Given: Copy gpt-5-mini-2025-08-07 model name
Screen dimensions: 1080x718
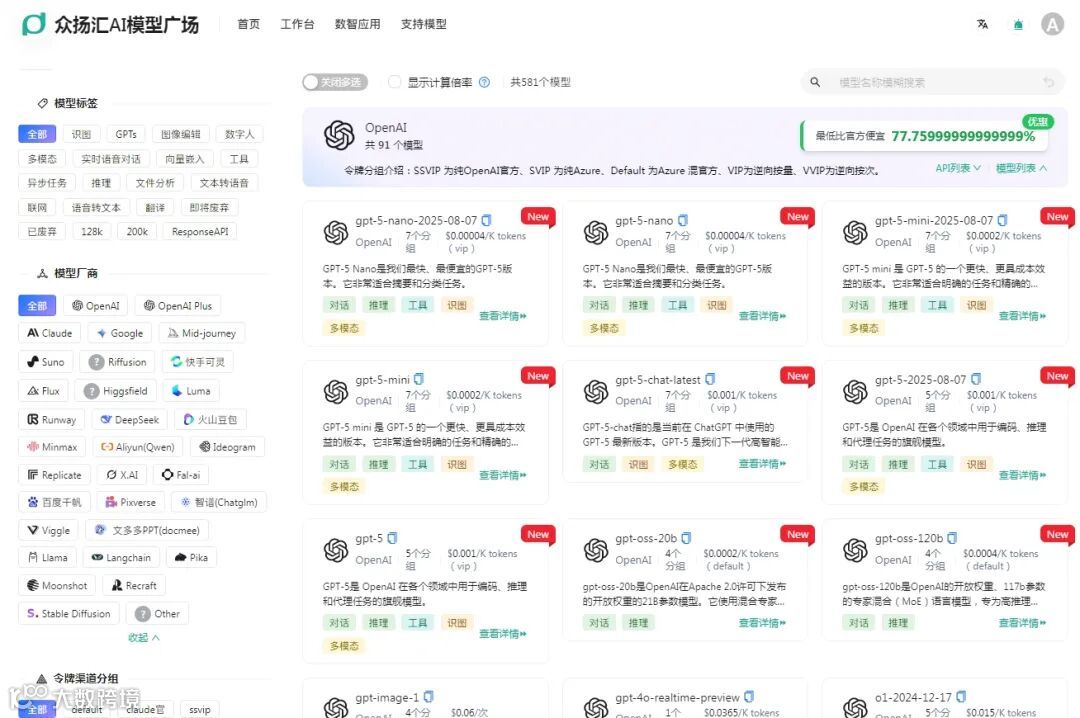Looking at the screenshot, I should (1002, 220).
